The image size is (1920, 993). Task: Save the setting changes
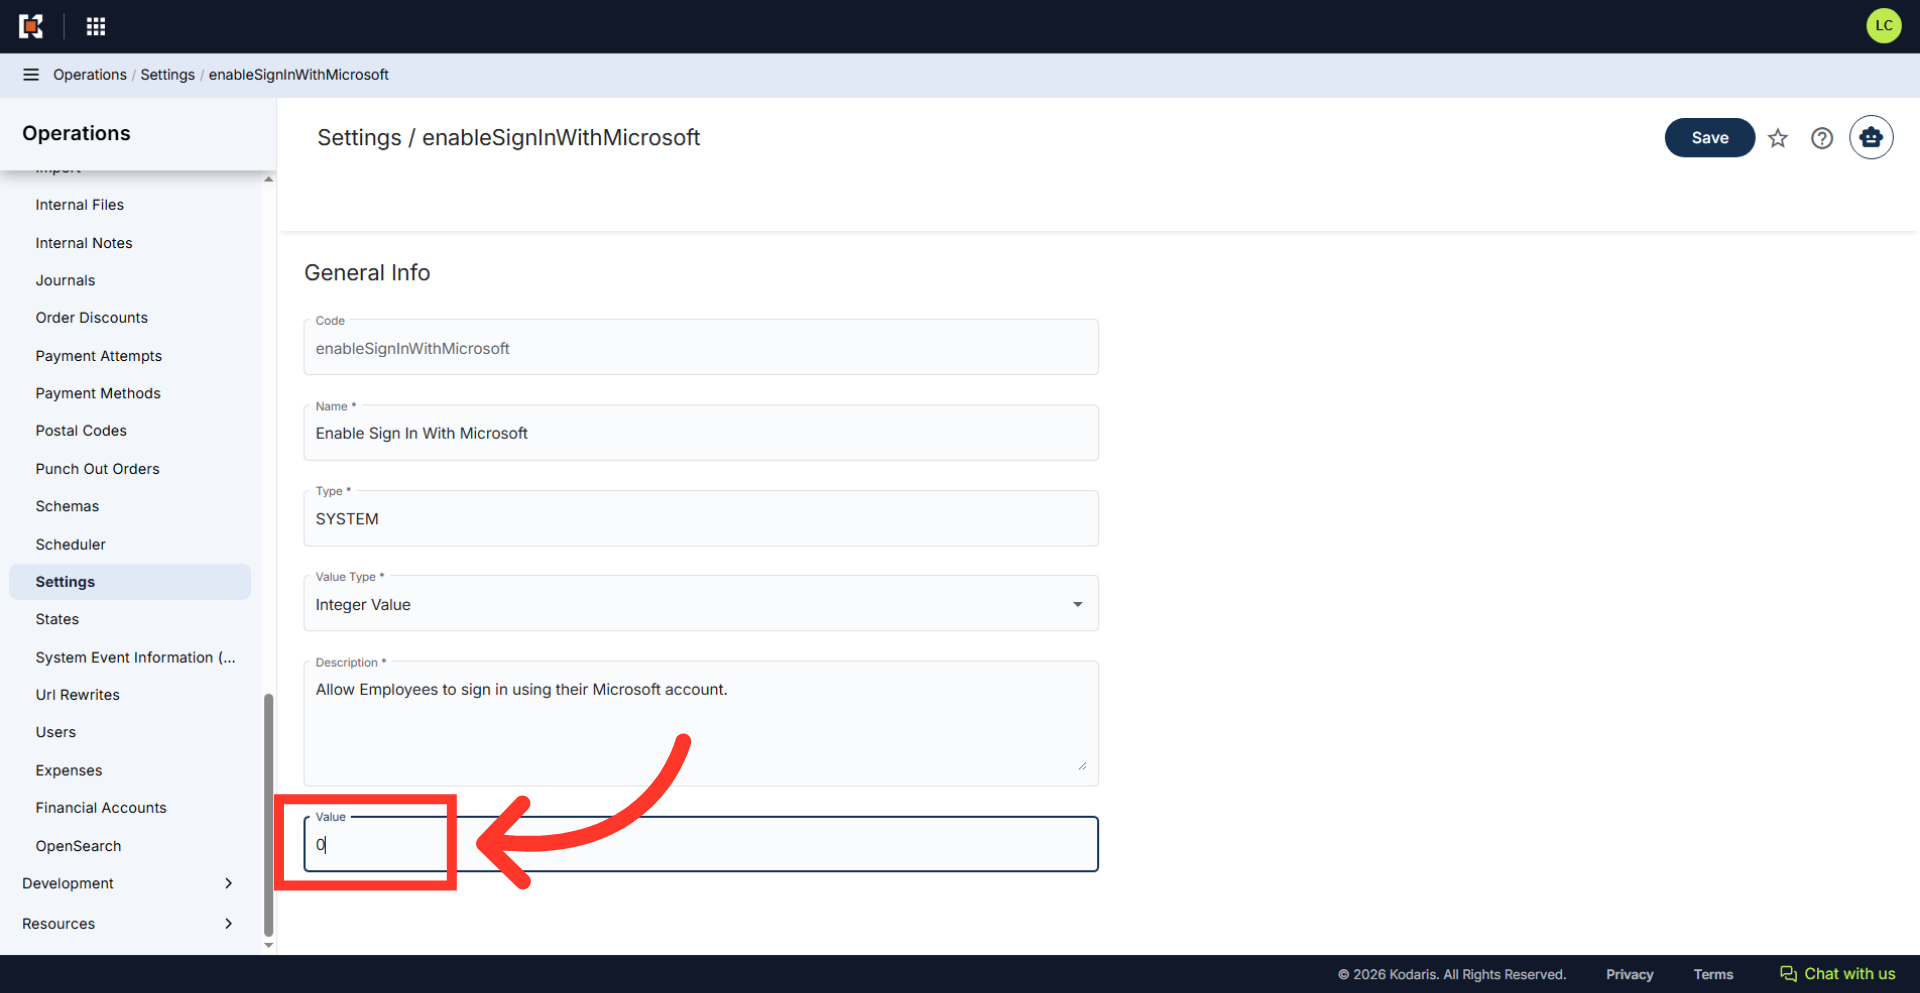point(1709,138)
